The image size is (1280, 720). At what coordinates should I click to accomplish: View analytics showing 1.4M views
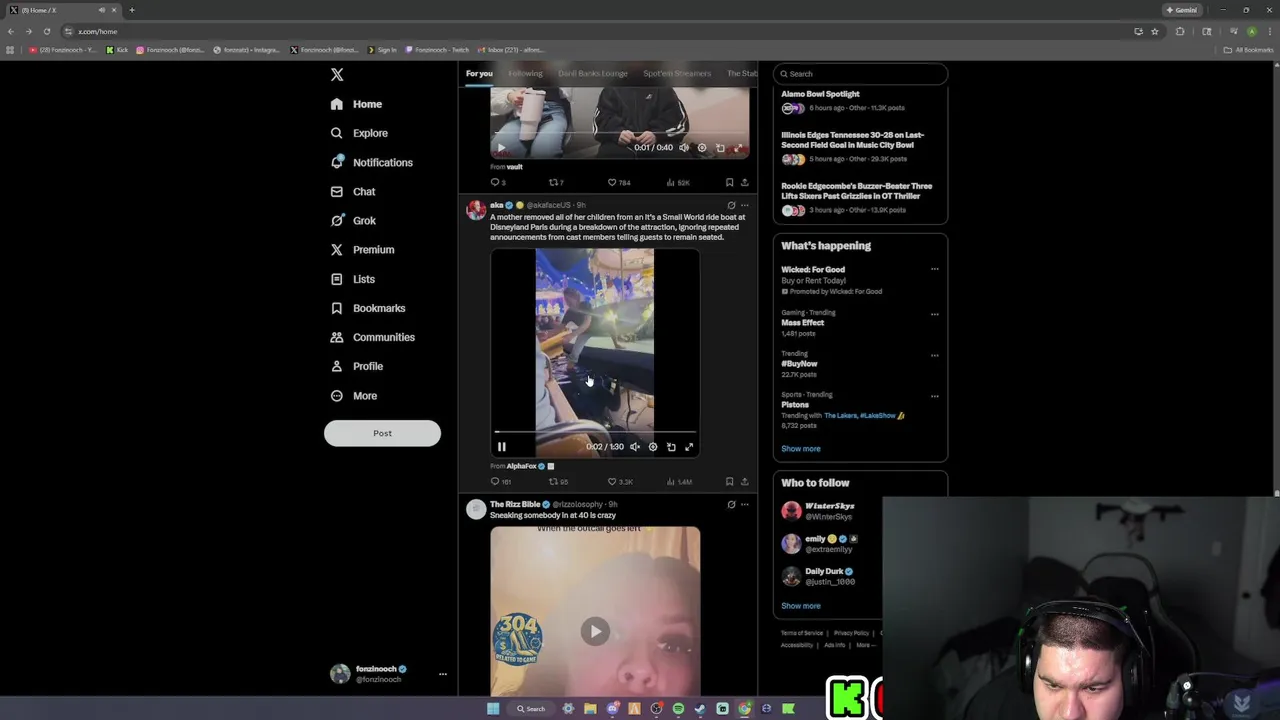[680, 482]
